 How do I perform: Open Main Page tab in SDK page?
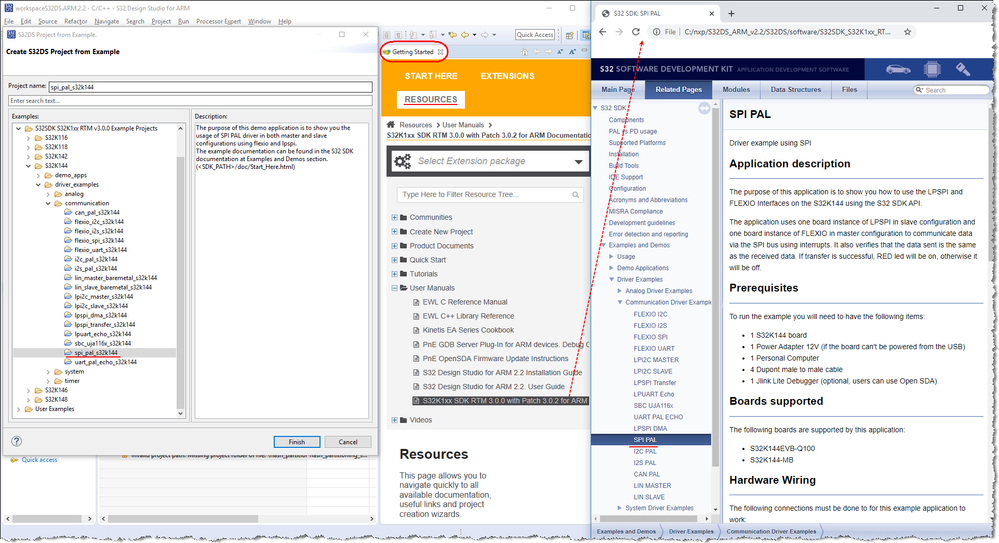[618, 90]
